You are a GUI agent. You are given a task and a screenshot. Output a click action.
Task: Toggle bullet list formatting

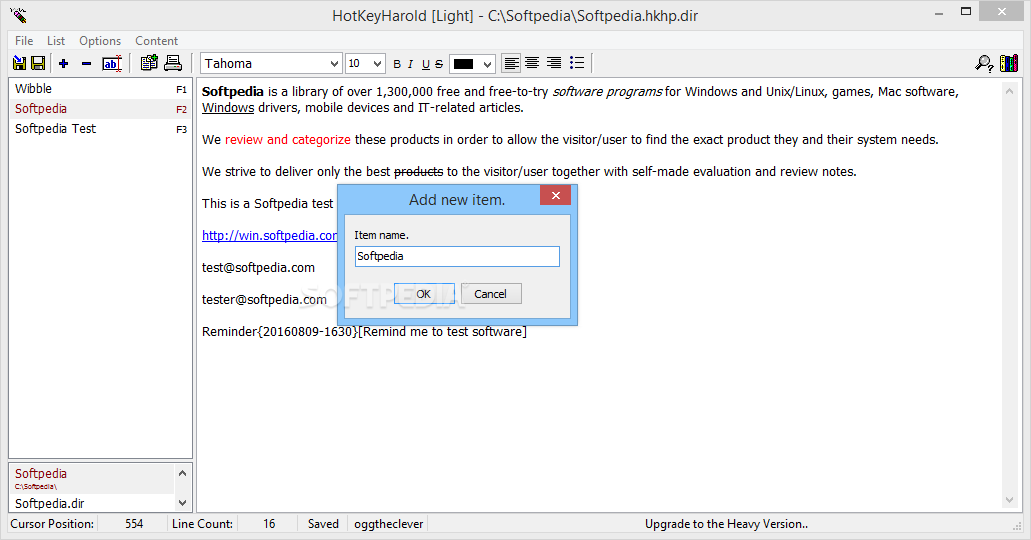tap(577, 63)
